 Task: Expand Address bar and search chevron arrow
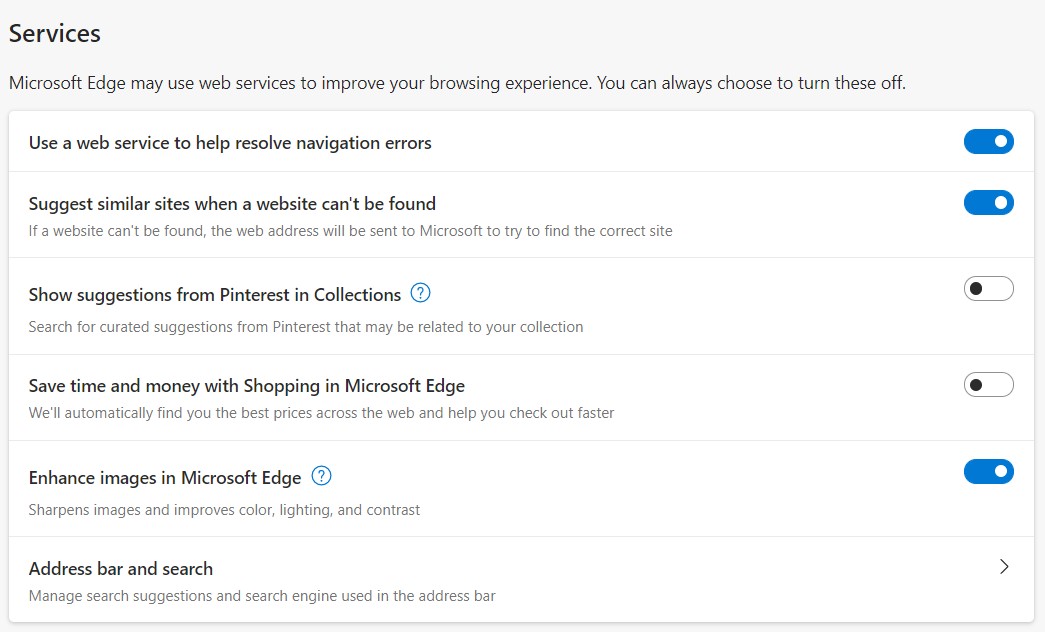click(1004, 567)
